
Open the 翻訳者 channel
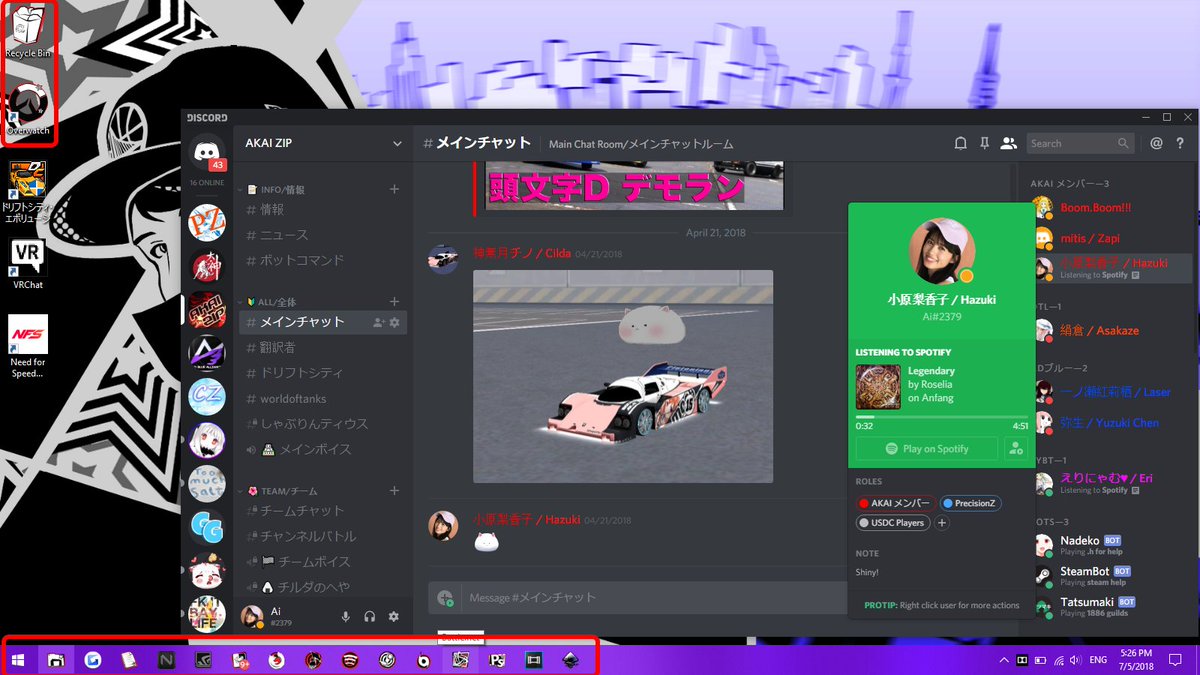point(323,347)
